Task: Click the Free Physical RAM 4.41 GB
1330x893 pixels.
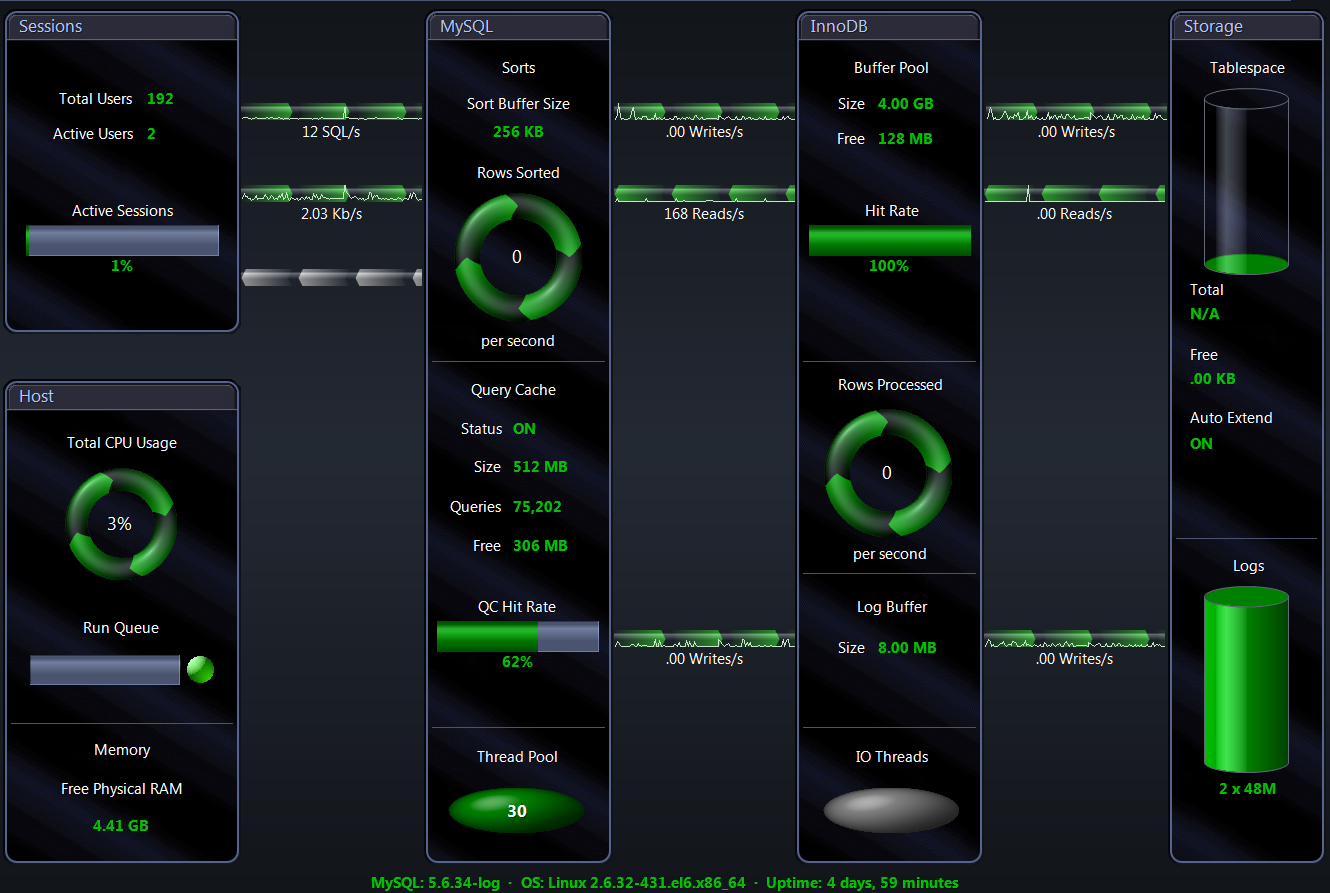Action: pos(121,826)
